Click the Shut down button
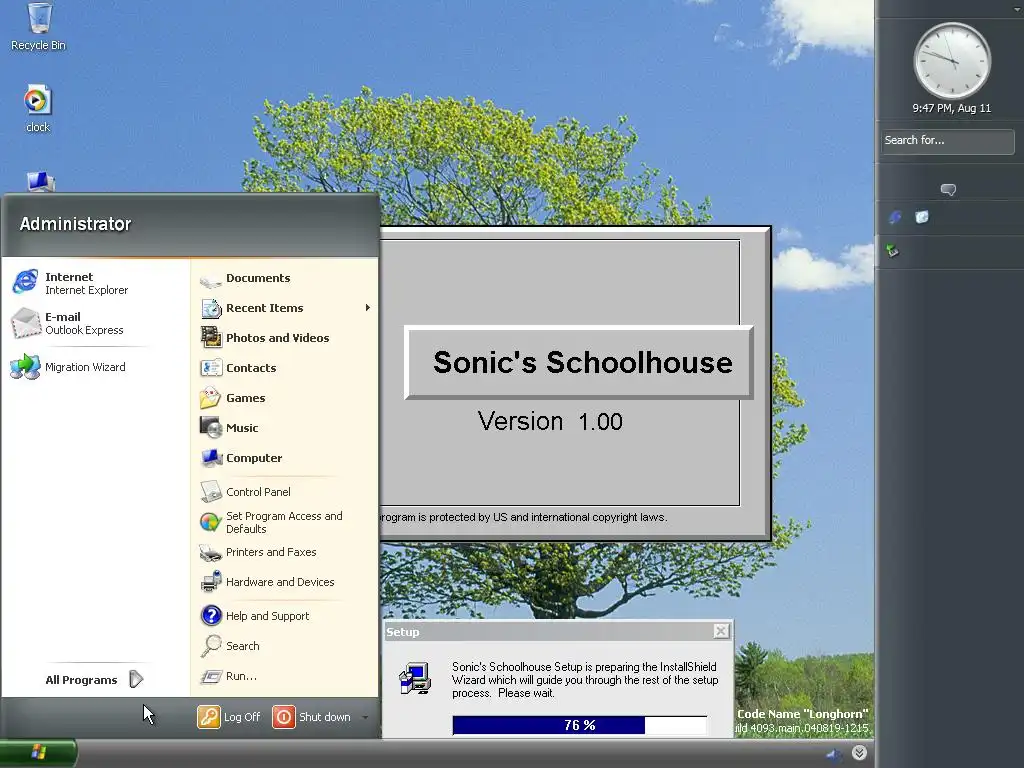The height and width of the screenshot is (768, 1024). pyautogui.click(x=312, y=717)
